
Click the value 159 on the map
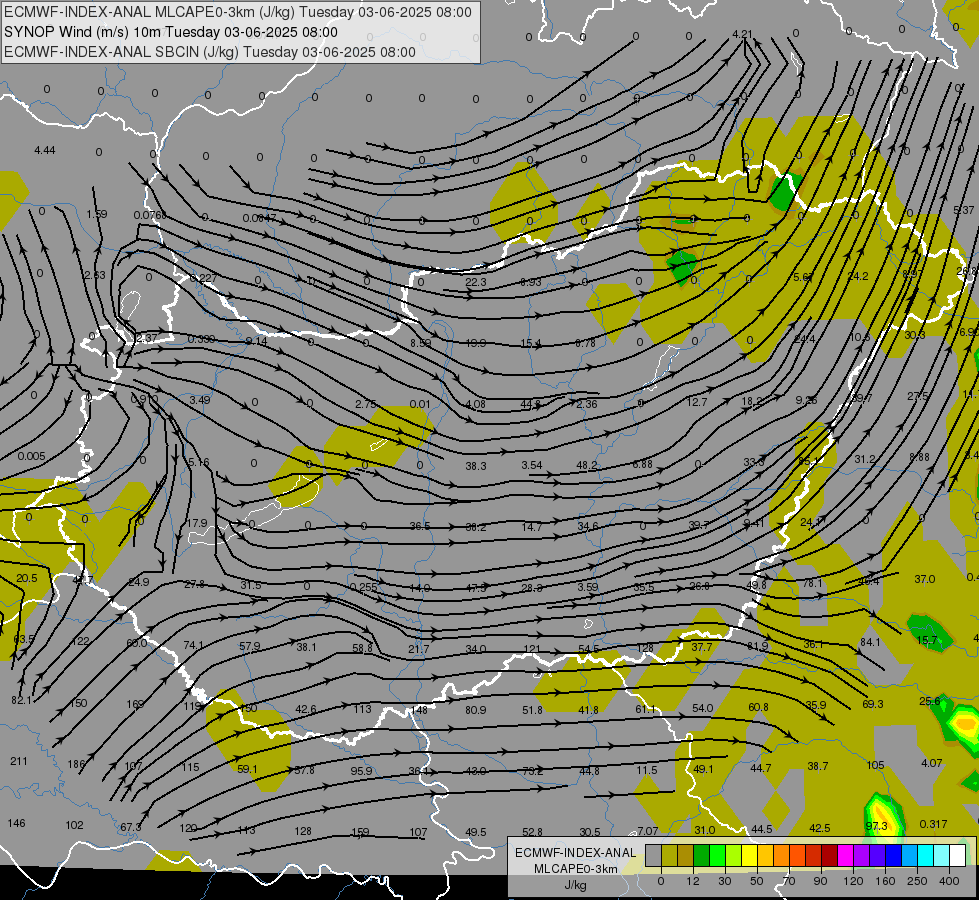360,833
